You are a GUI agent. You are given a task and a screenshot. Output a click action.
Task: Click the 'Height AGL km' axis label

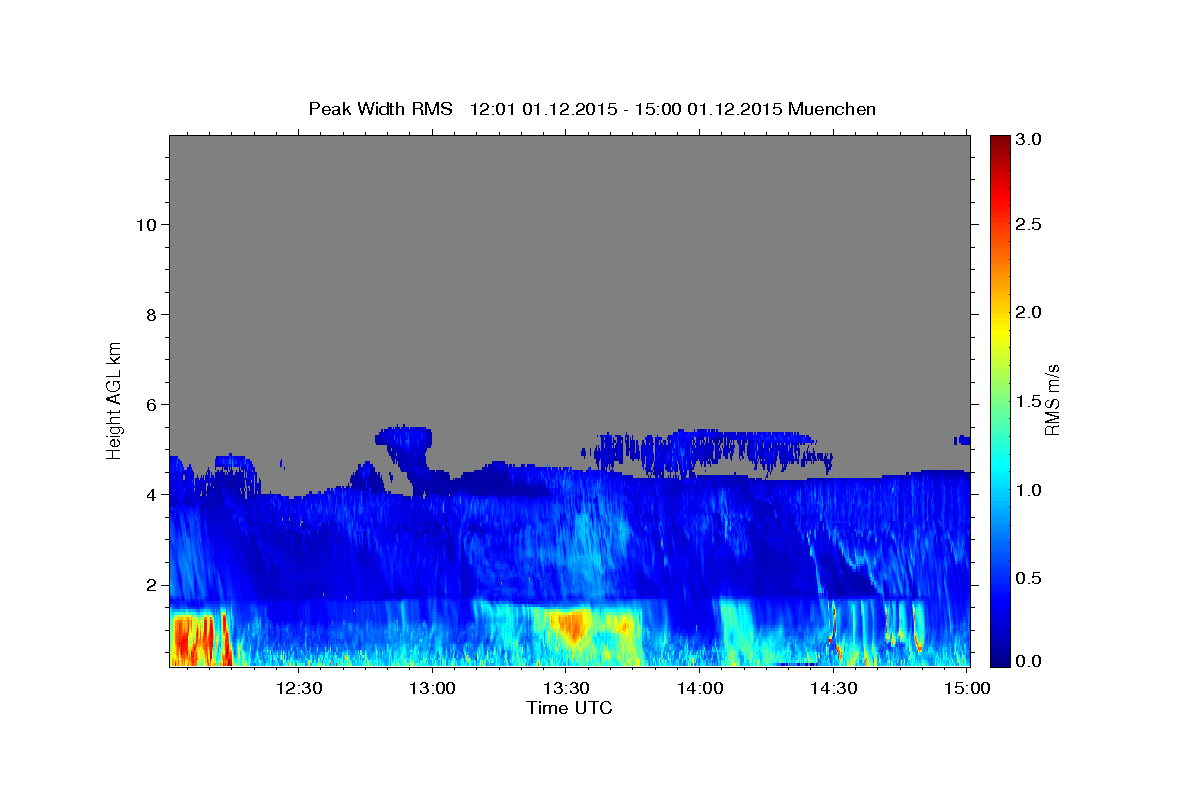pos(115,399)
